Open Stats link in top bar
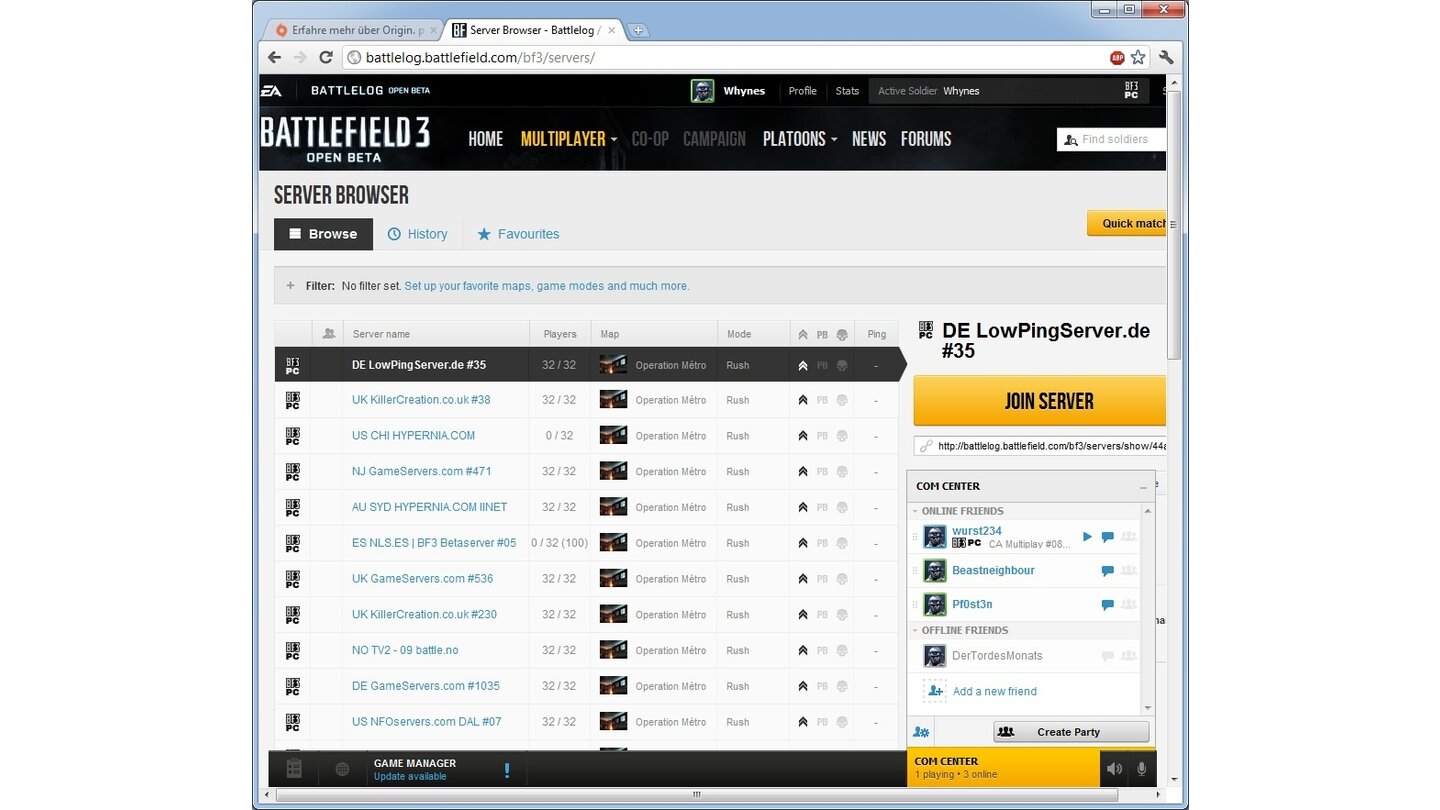Image resolution: width=1440 pixels, height=810 pixels. 847,91
